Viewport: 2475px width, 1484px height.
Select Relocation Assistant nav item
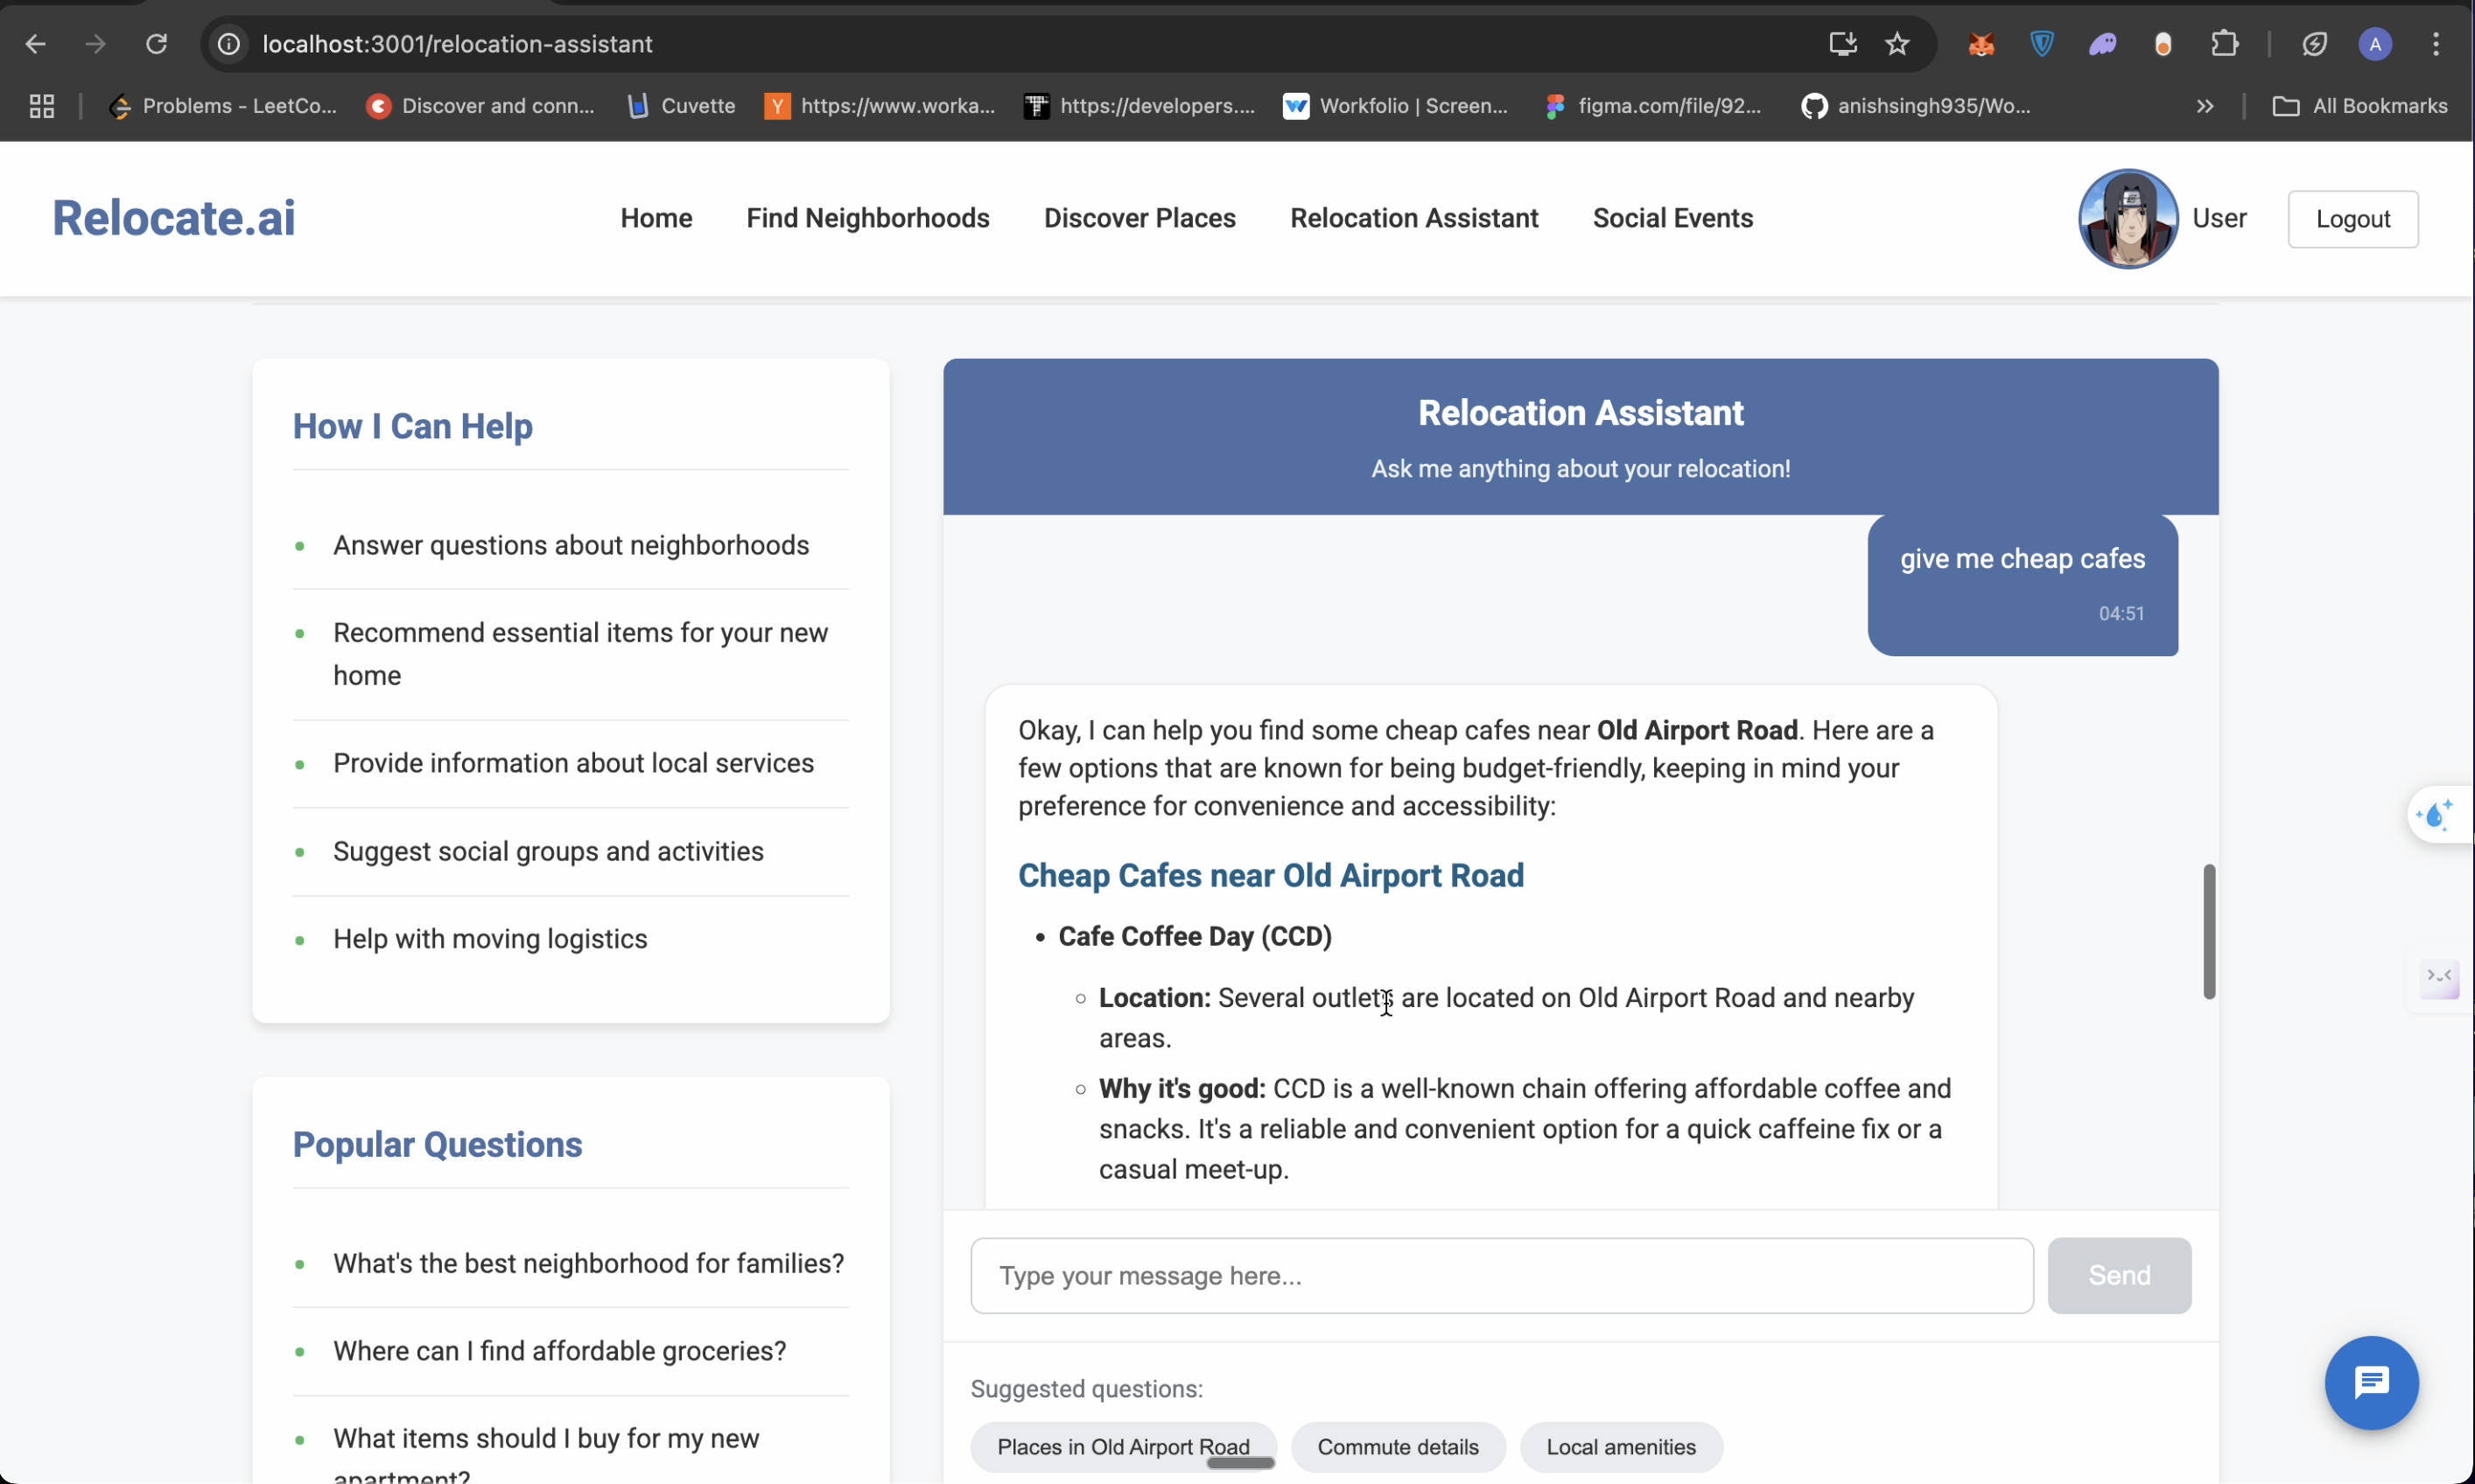[x=1414, y=218]
